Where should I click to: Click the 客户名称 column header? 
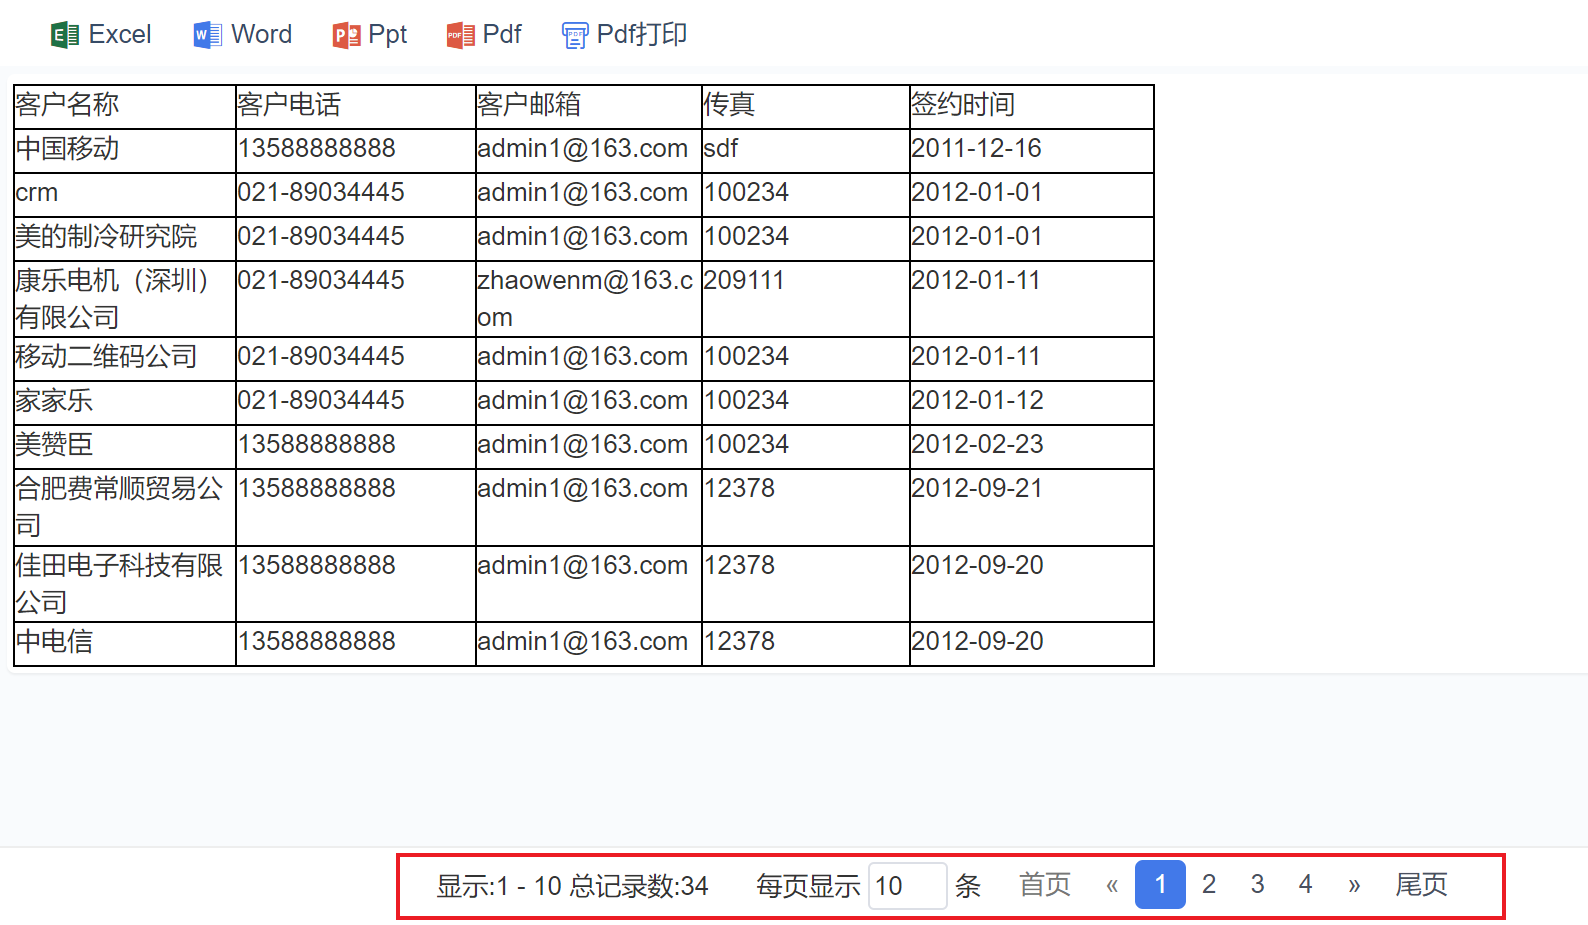coord(125,107)
